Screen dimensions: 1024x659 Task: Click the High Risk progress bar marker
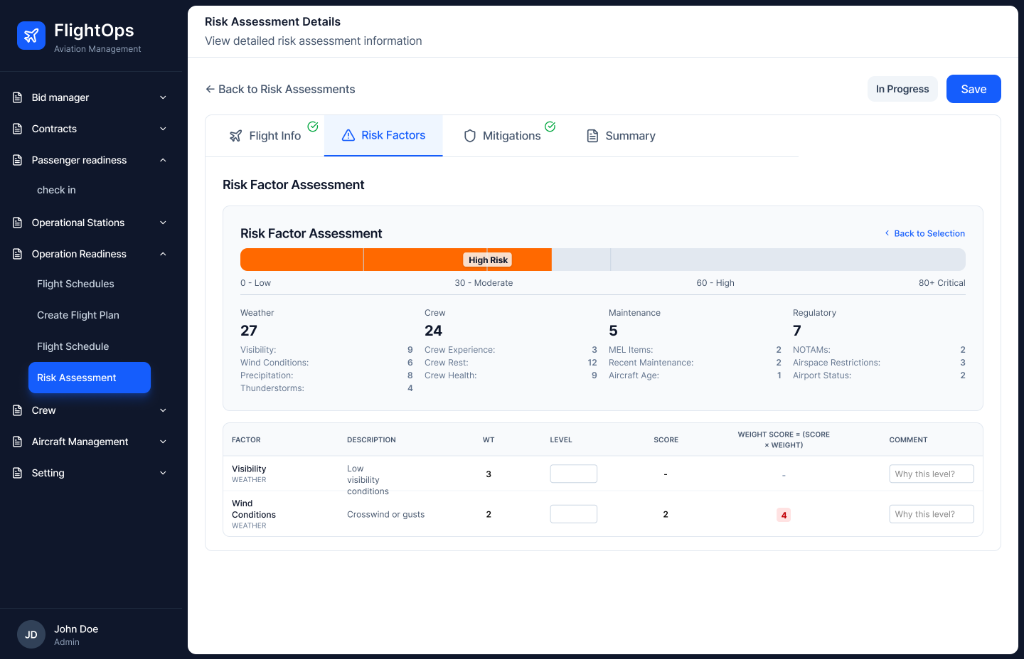coord(488,260)
